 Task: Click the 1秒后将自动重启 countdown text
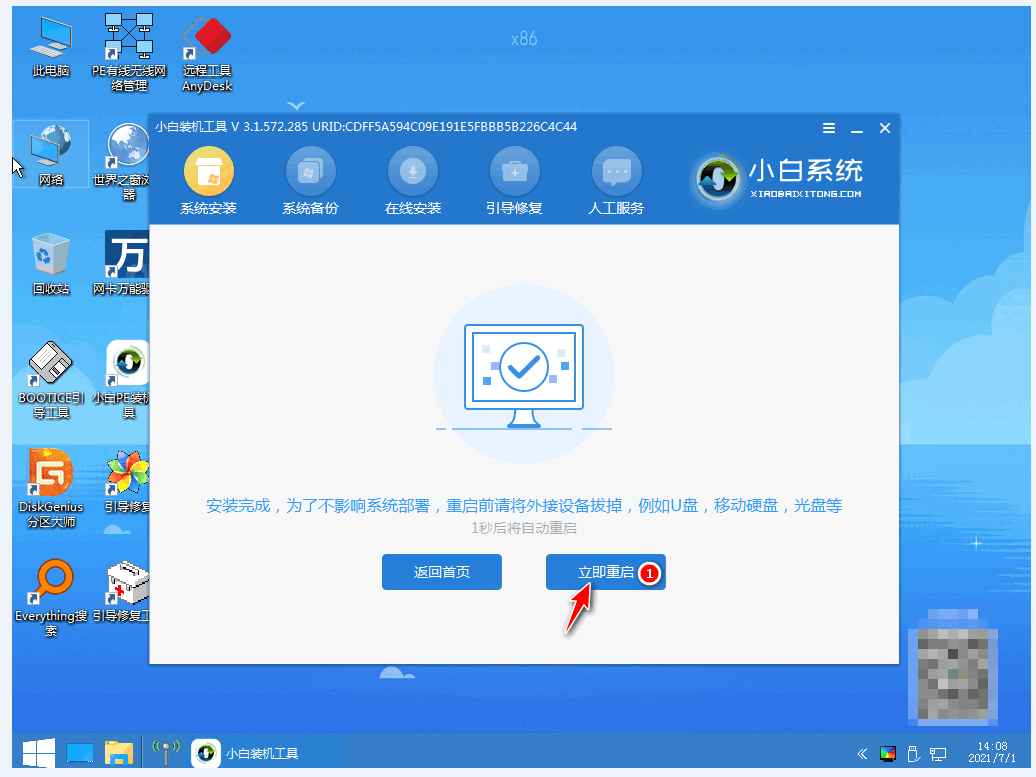tap(524, 528)
